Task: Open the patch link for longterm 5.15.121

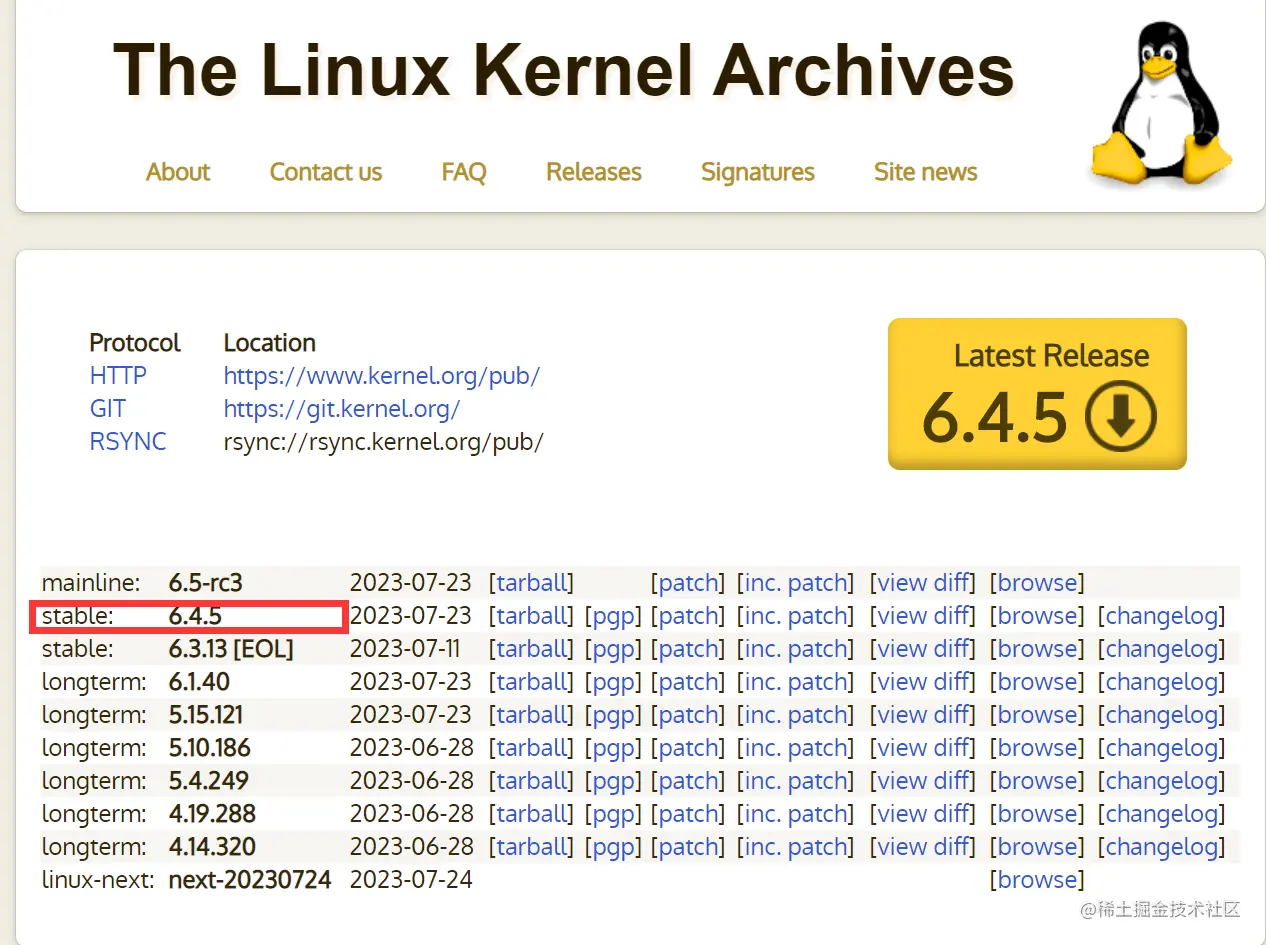Action: pyautogui.click(x=689, y=715)
